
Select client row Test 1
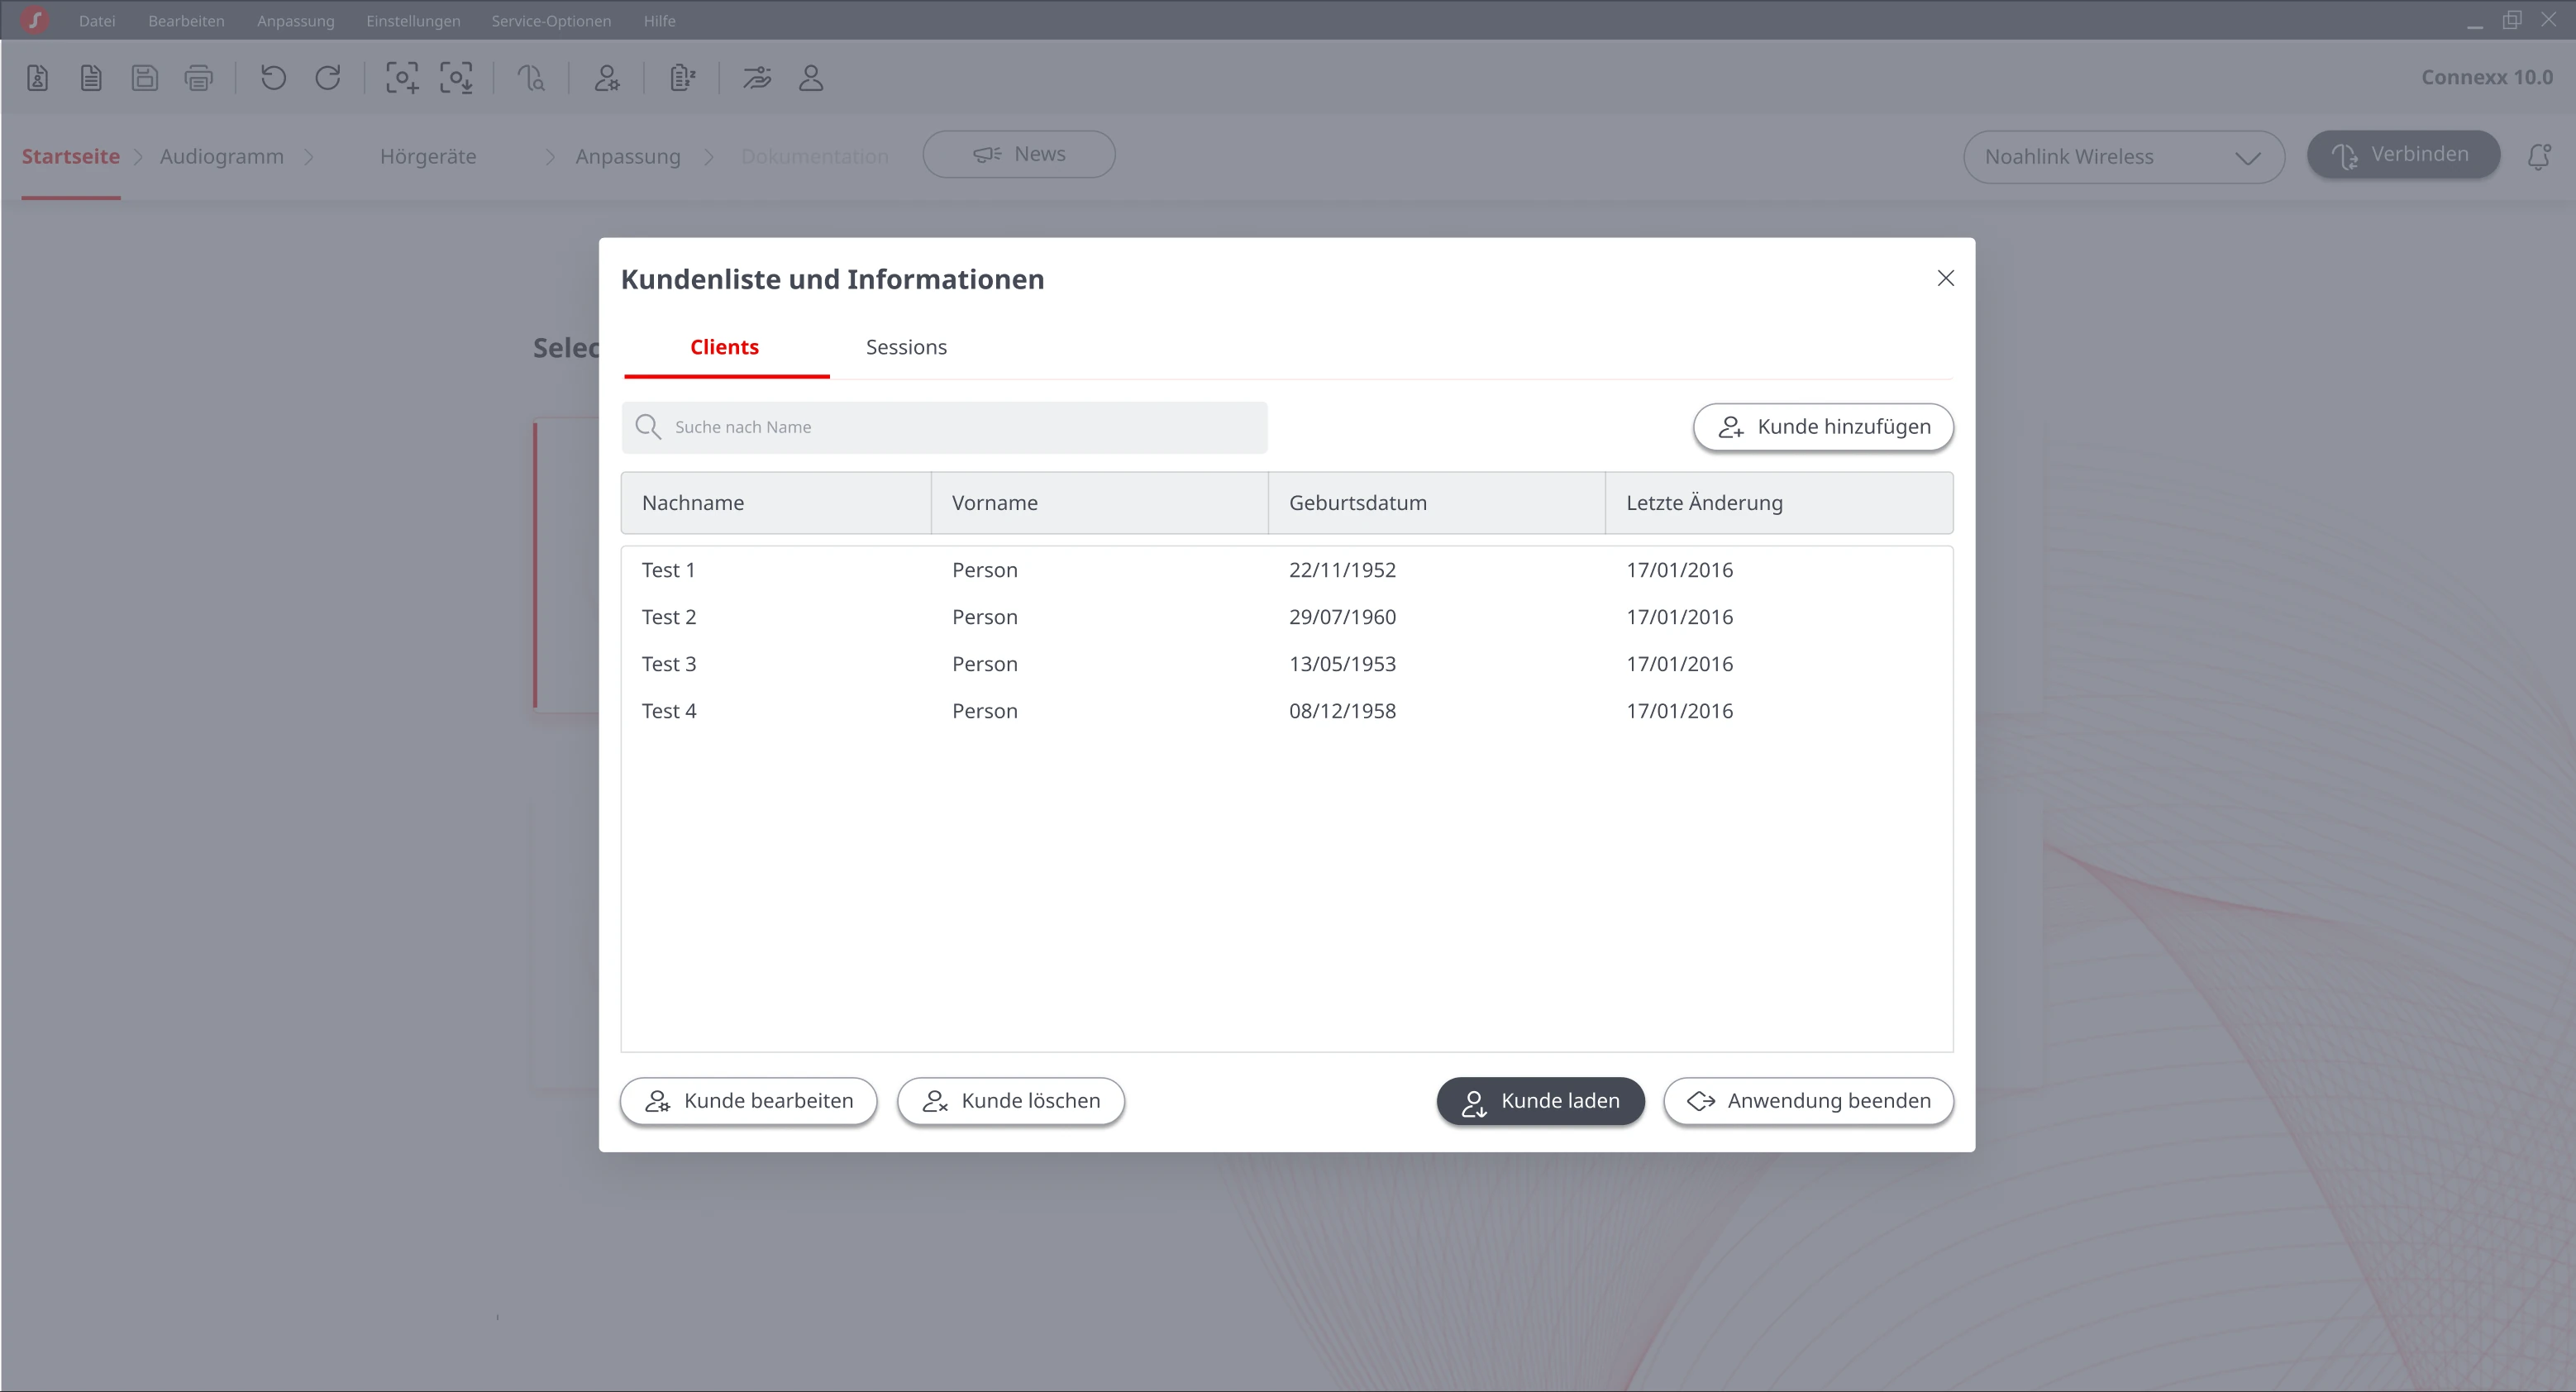pos(1286,570)
